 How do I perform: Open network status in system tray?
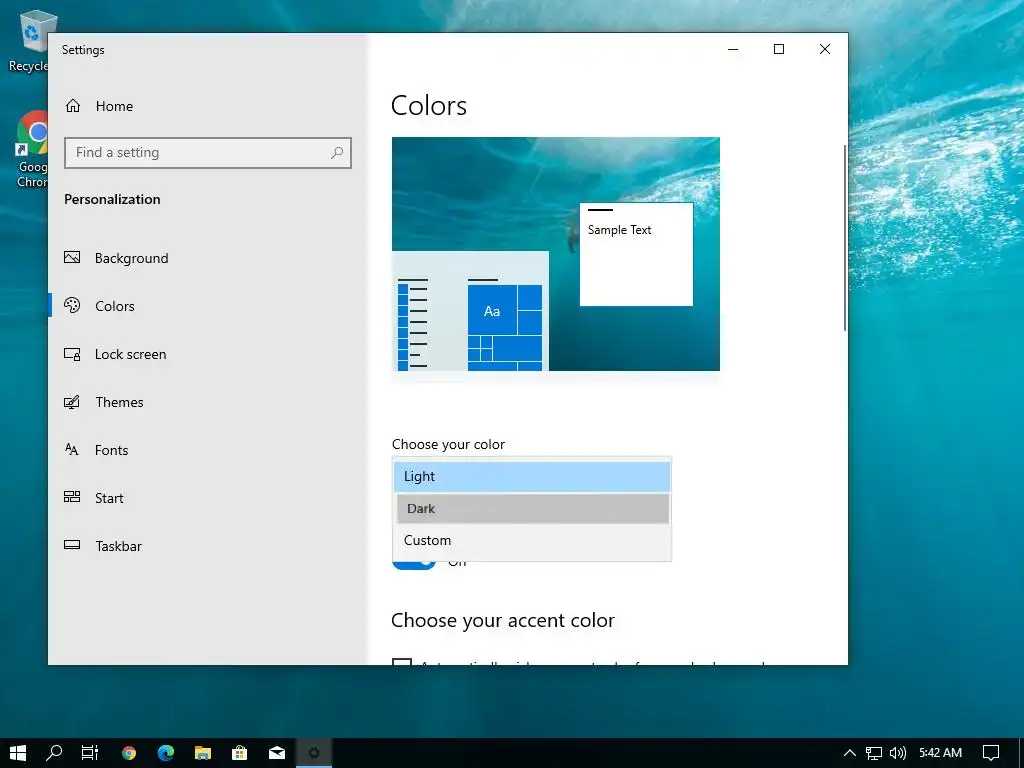click(874, 753)
